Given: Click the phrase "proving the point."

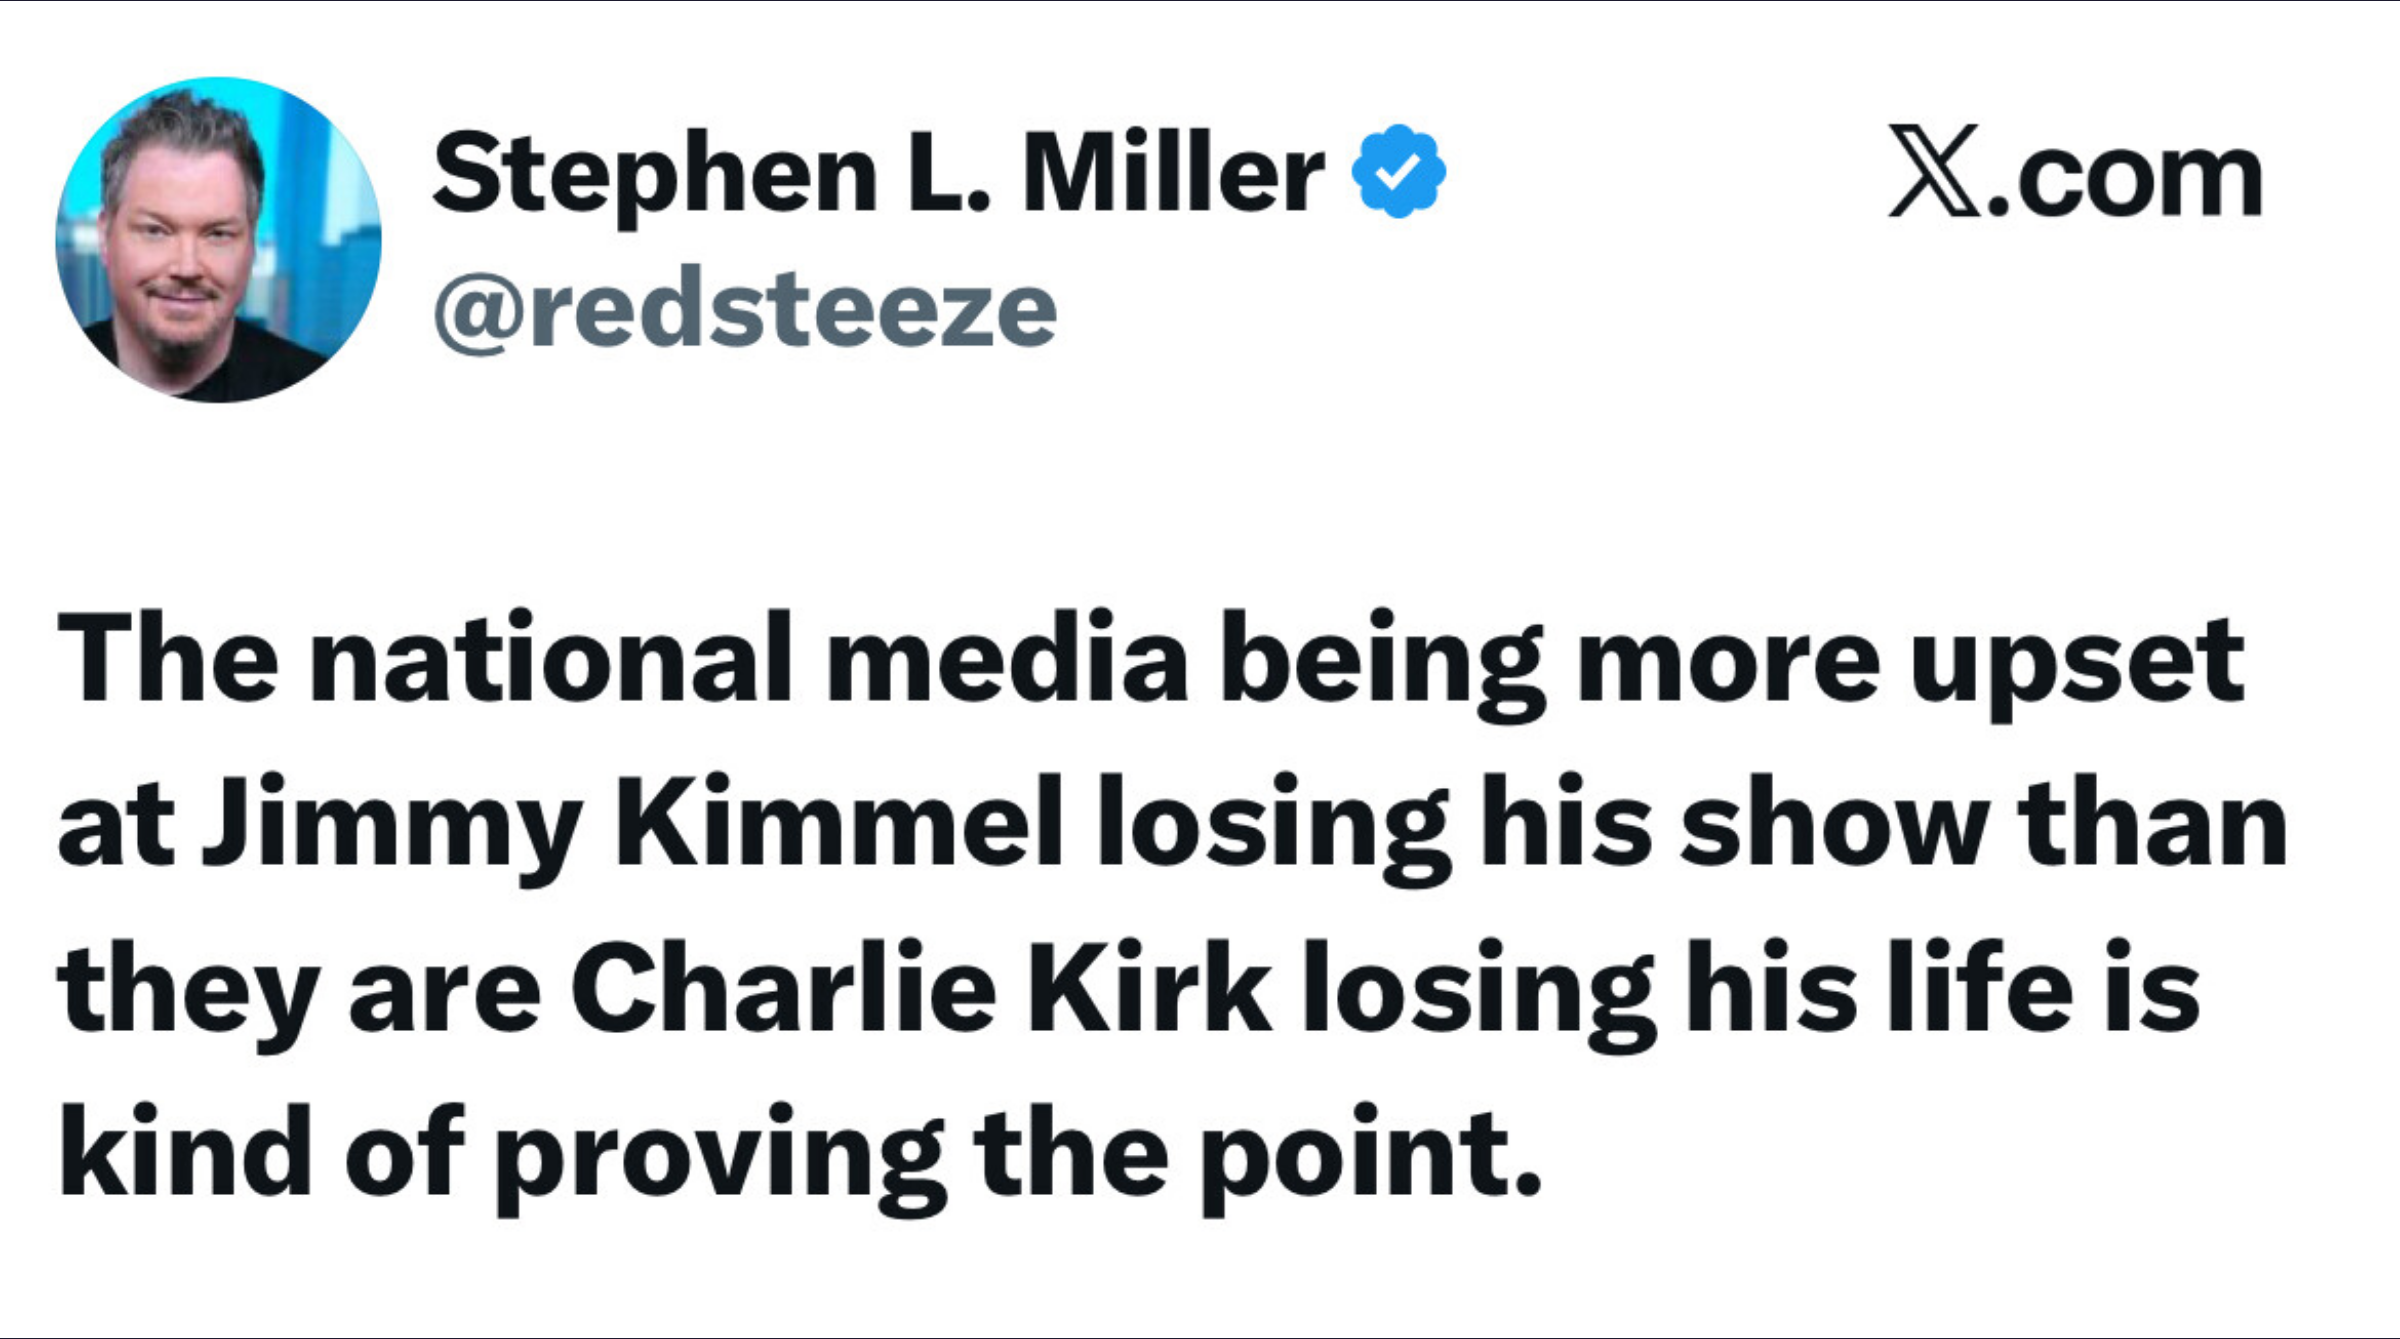Looking at the screenshot, I should click(1017, 1156).
